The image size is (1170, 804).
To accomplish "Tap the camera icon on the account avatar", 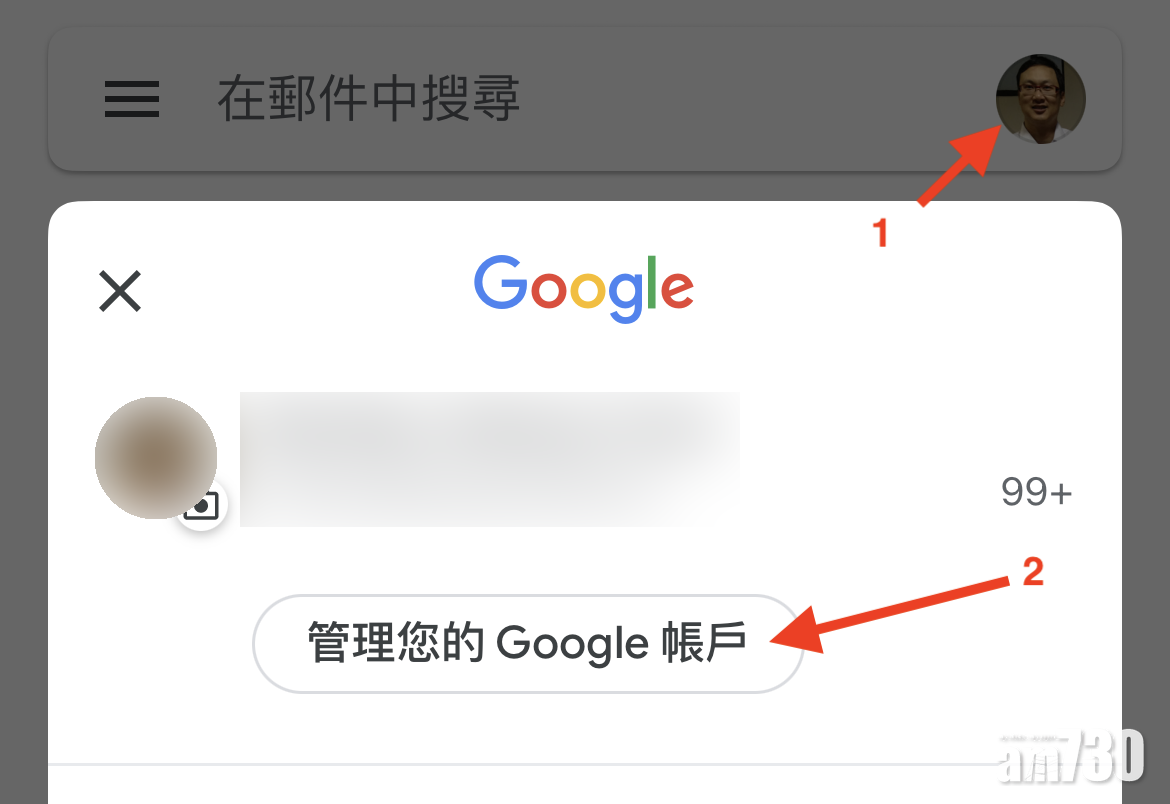I will (201, 506).
